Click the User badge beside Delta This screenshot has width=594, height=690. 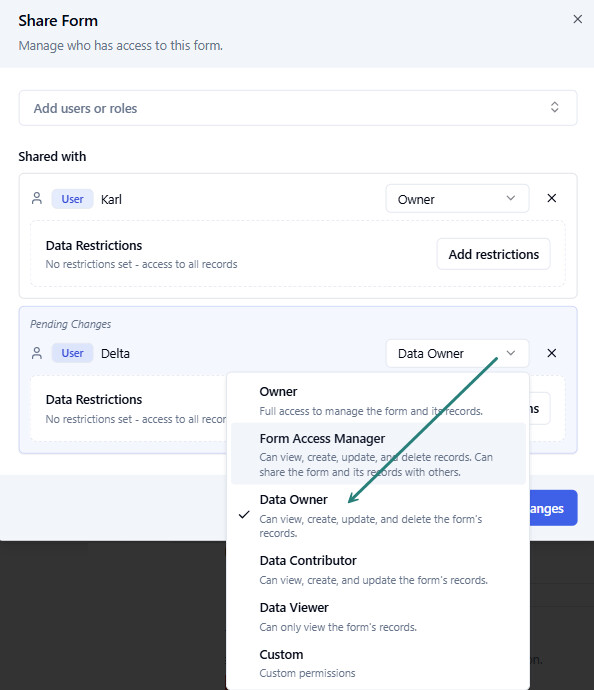click(72, 353)
